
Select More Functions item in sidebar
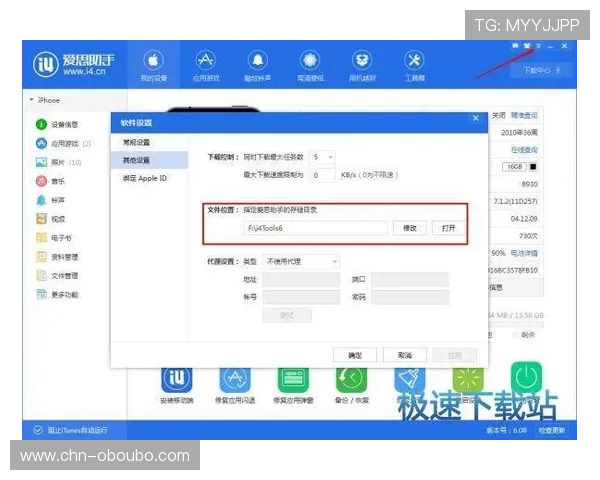[x=57, y=294]
